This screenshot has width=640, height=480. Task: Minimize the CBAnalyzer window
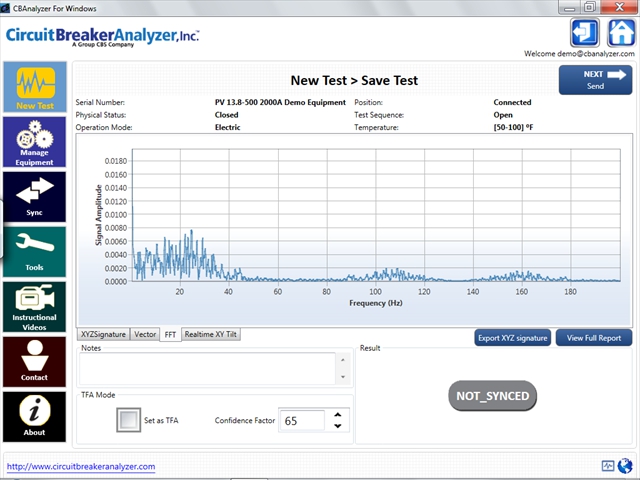pos(569,7)
